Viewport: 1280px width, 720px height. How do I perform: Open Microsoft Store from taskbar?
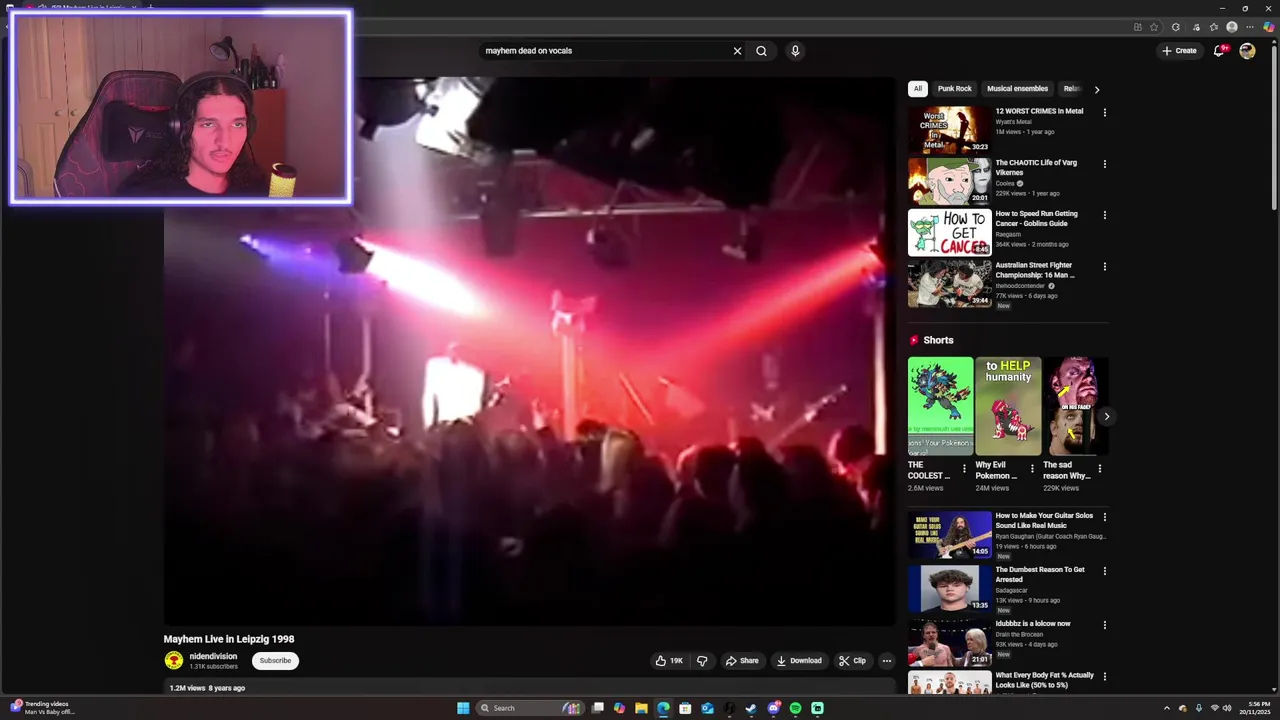click(685, 708)
